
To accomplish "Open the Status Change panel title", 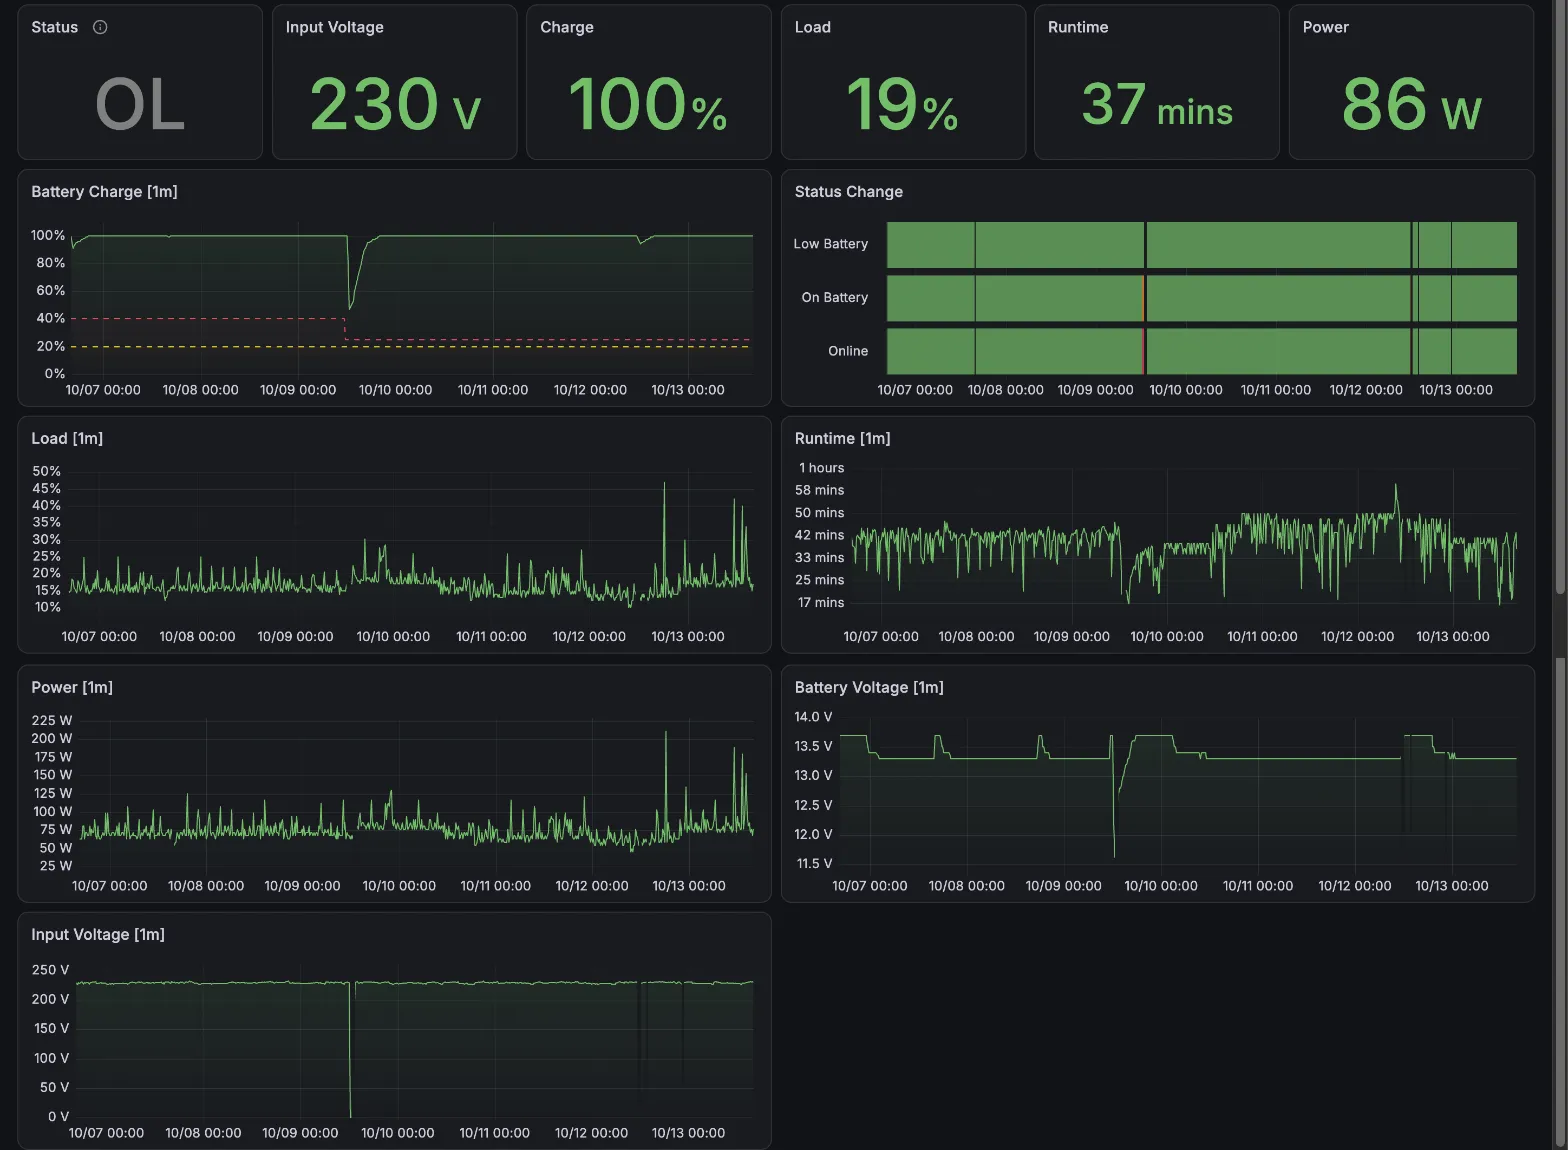I will tap(849, 191).
